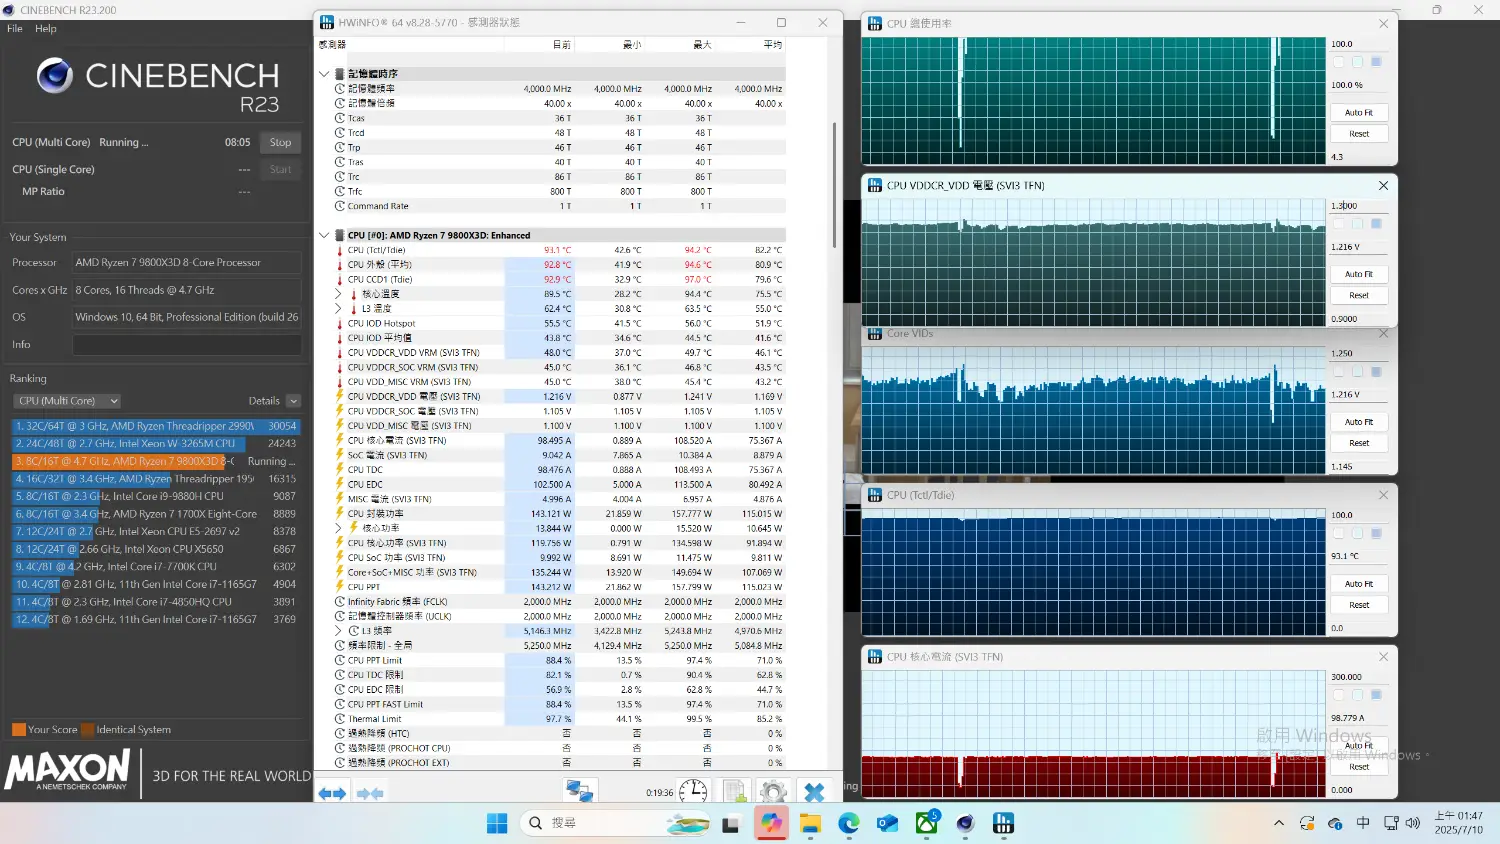Open Microsoft Edge from the taskbar
This screenshot has height=844, width=1500.
[x=849, y=823]
